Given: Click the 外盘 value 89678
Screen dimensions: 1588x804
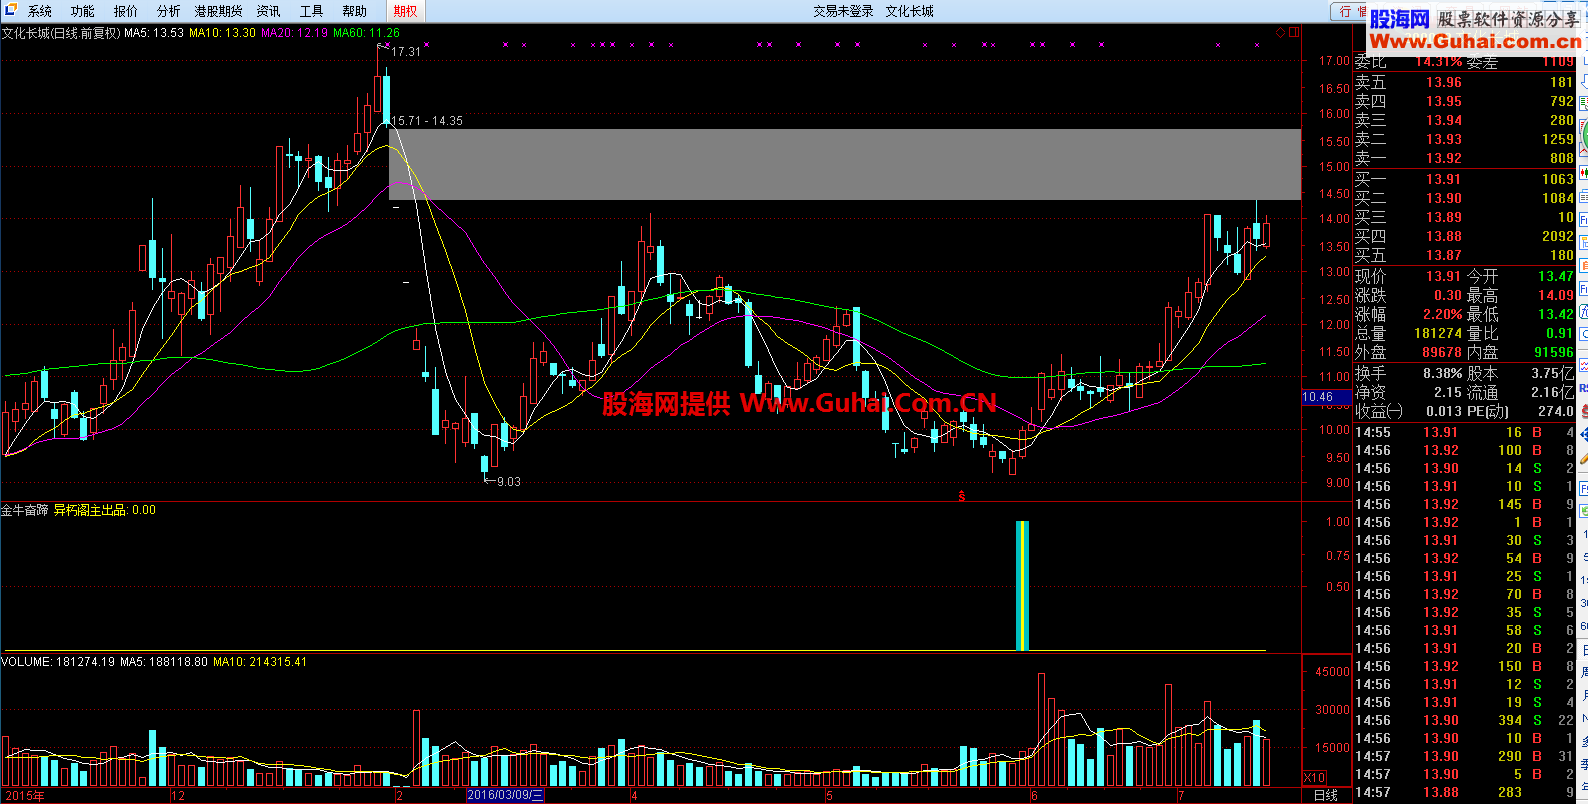Looking at the screenshot, I should point(1442,353).
